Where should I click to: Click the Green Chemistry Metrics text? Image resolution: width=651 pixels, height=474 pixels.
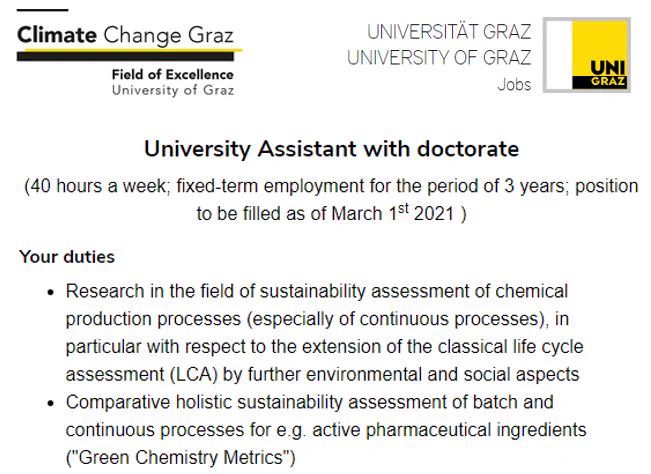pos(181,457)
